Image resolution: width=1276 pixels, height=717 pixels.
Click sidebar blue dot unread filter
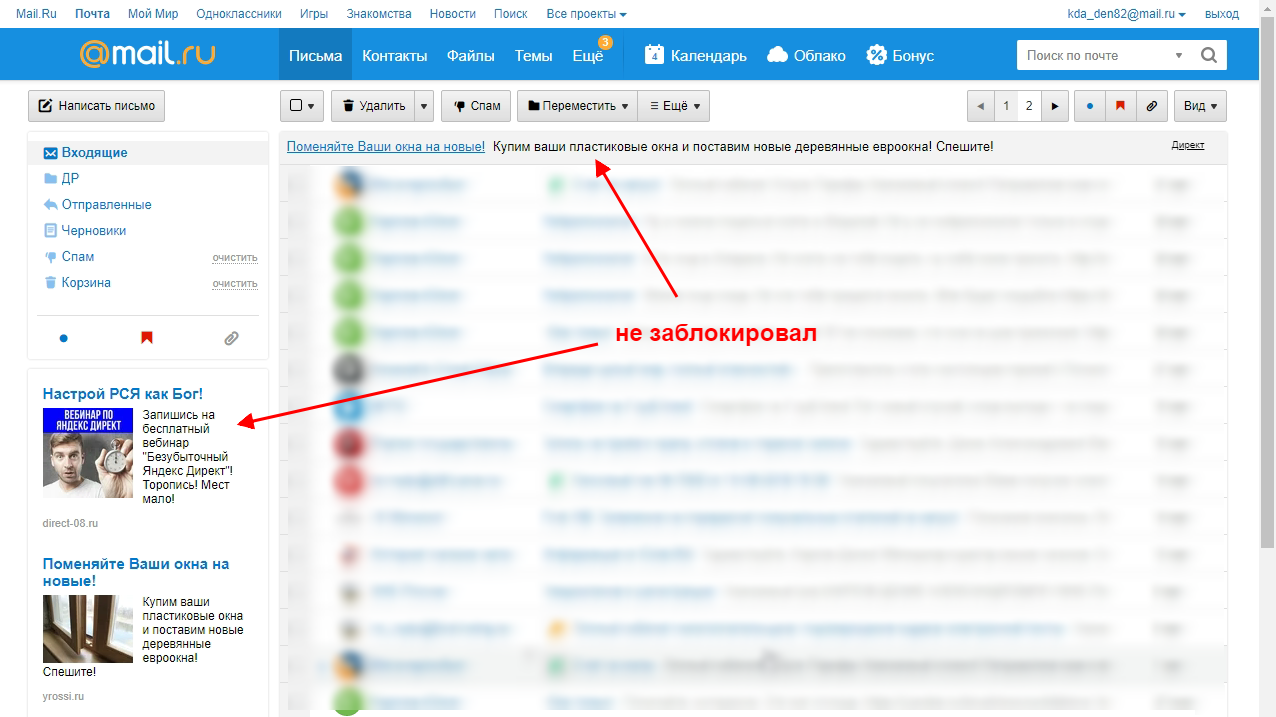click(x=64, y=338)
